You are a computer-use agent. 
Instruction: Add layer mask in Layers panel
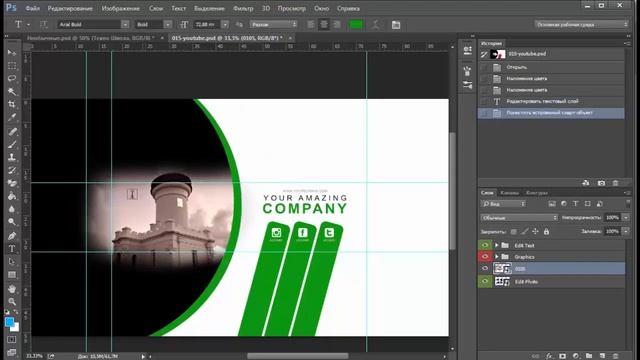[562, 356]
